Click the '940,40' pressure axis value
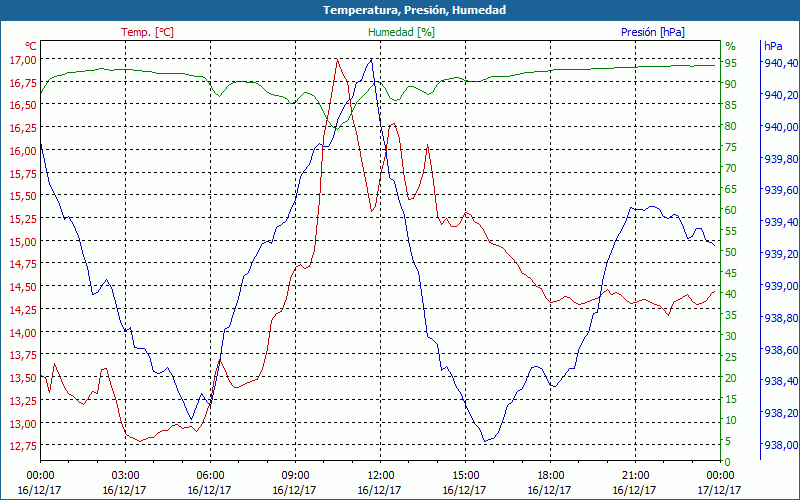This screenshot has width=800, height=500. [x=779, y=63]
